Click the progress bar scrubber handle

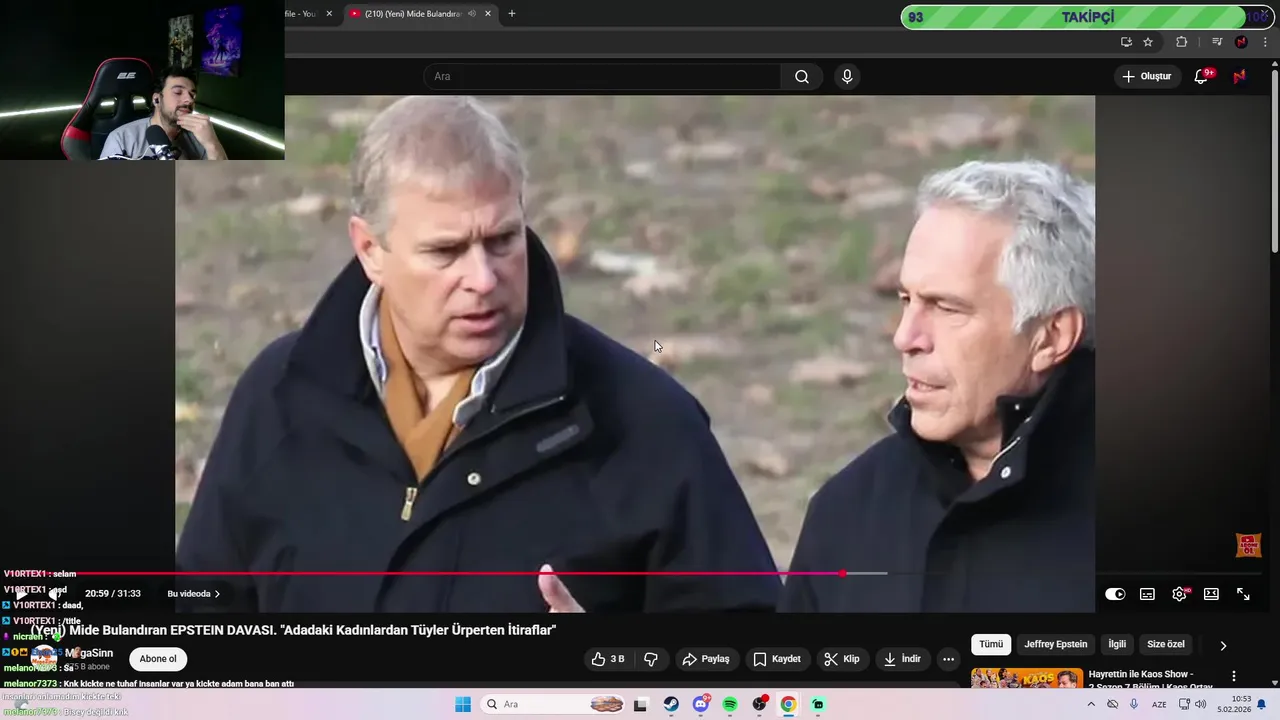[x=843, y=574]
